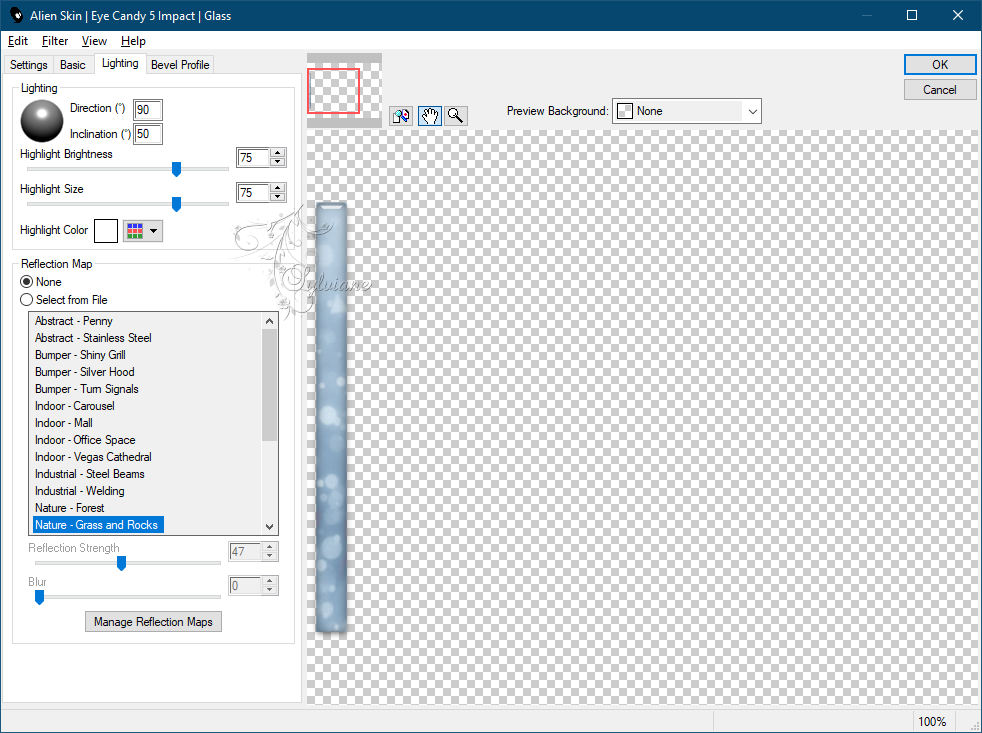Select Industrial - Welding map
982x733 pixels.
[80, 491]
